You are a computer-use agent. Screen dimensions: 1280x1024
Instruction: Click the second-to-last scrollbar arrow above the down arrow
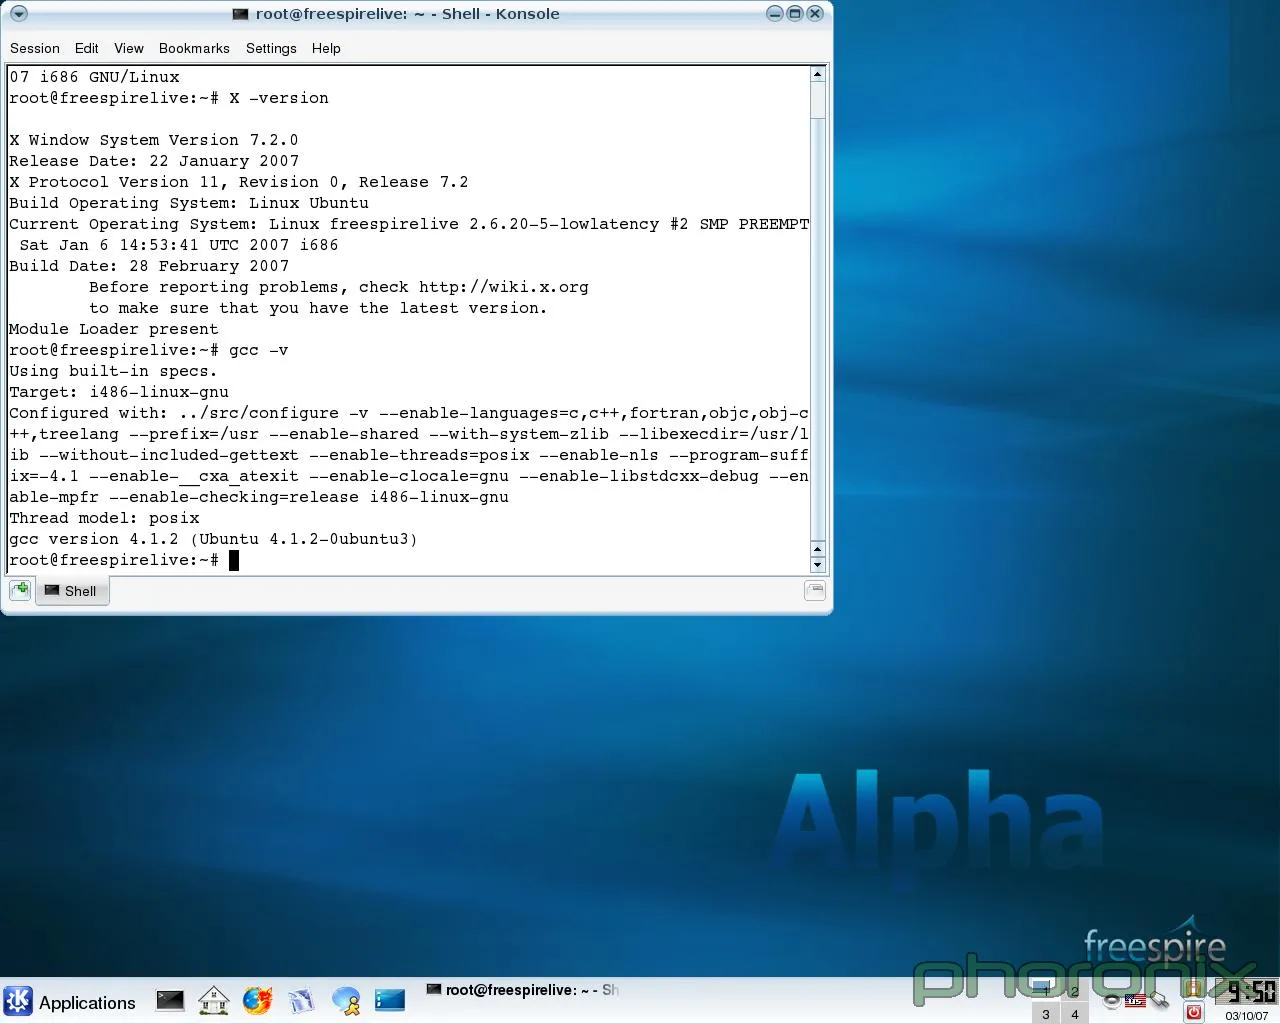point(818,549)
